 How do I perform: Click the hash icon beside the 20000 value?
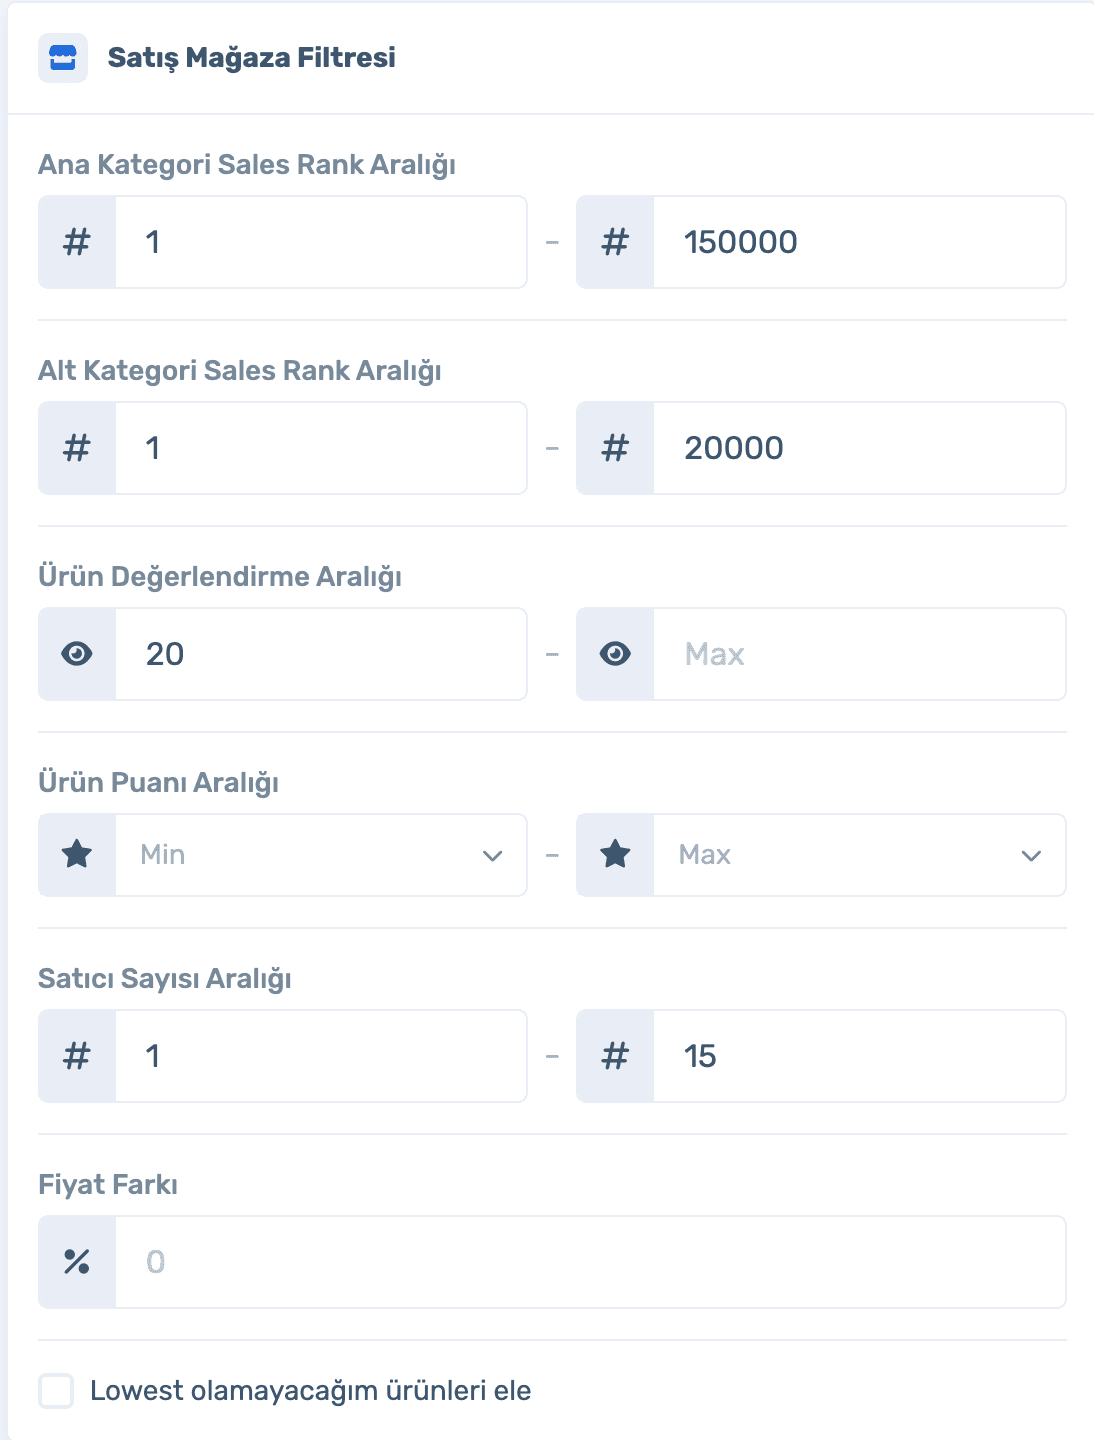coord(615,448)
